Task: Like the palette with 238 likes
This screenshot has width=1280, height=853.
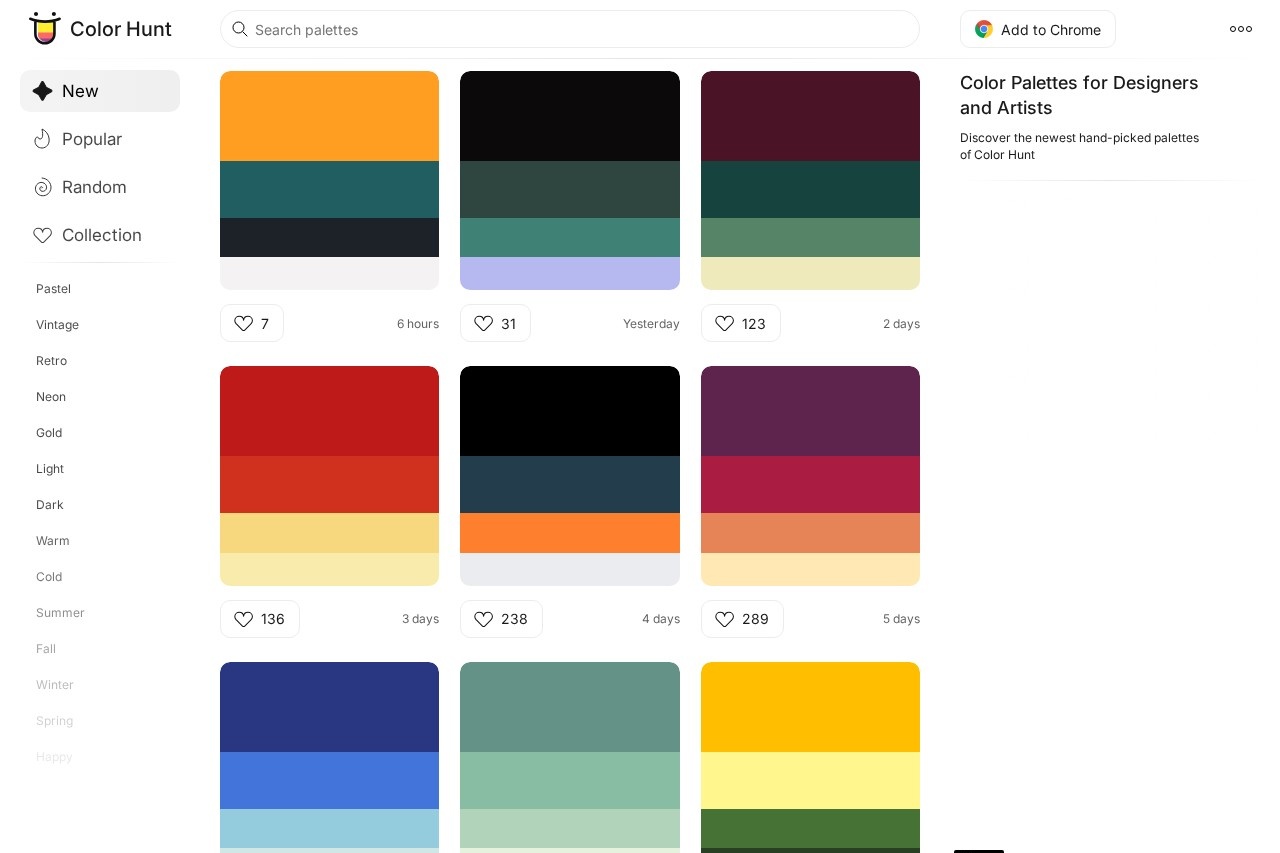Action: pyautogui.click(x=501, y=619)
